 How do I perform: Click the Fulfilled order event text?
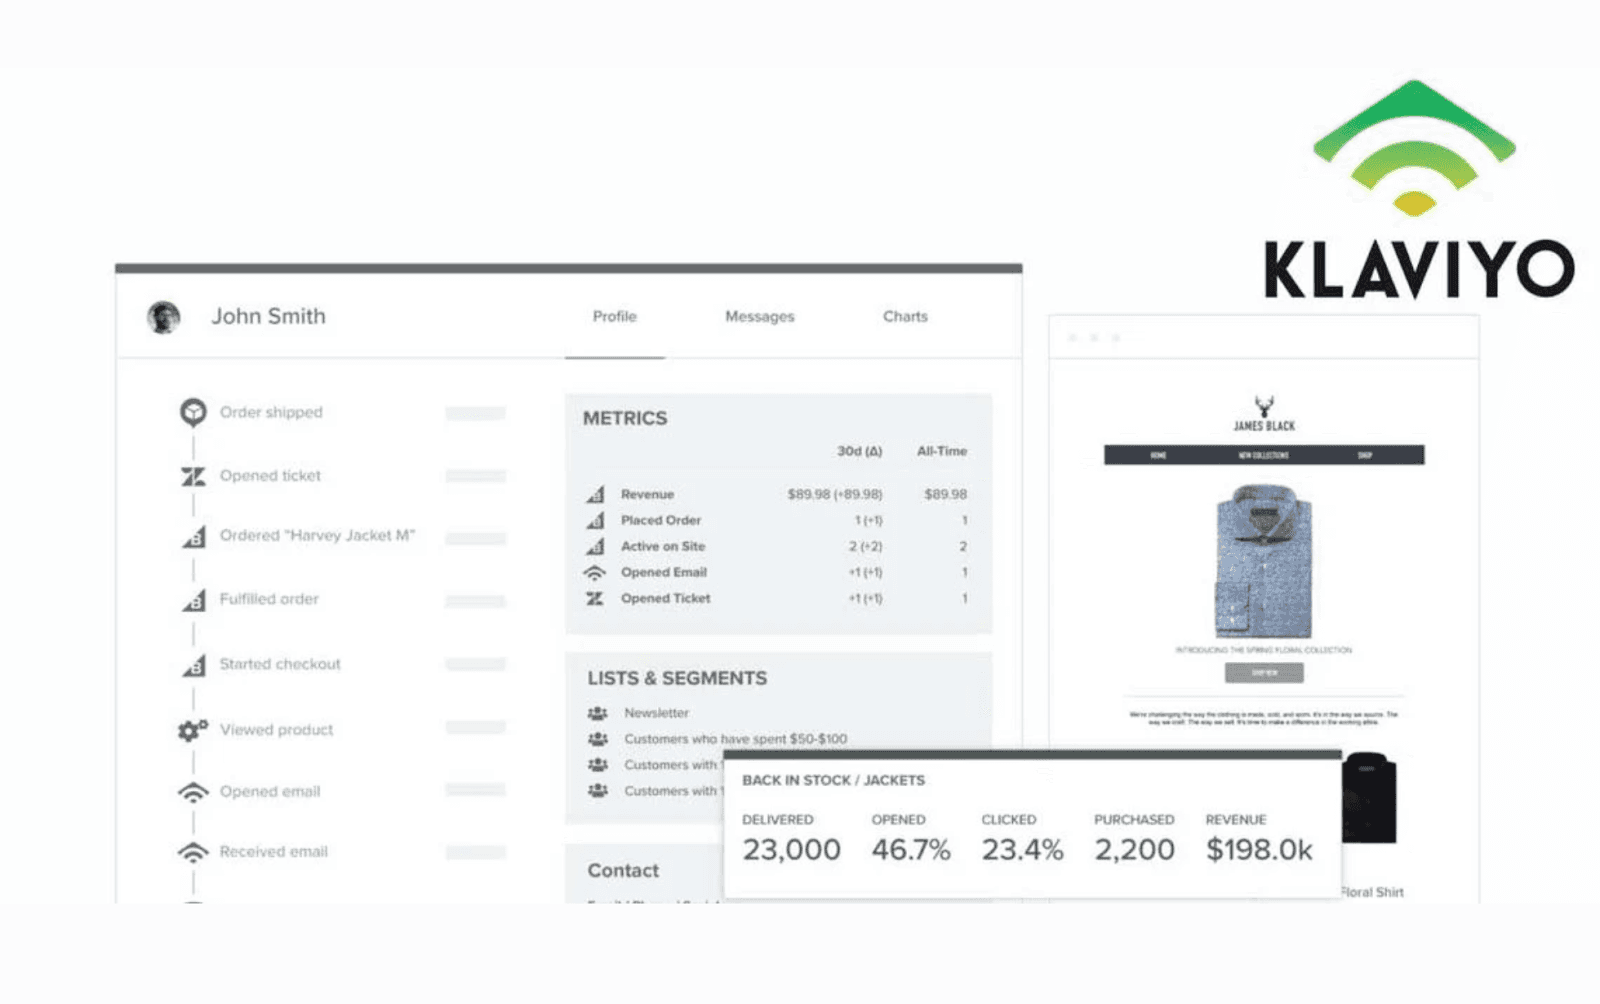tap(269, 599)
